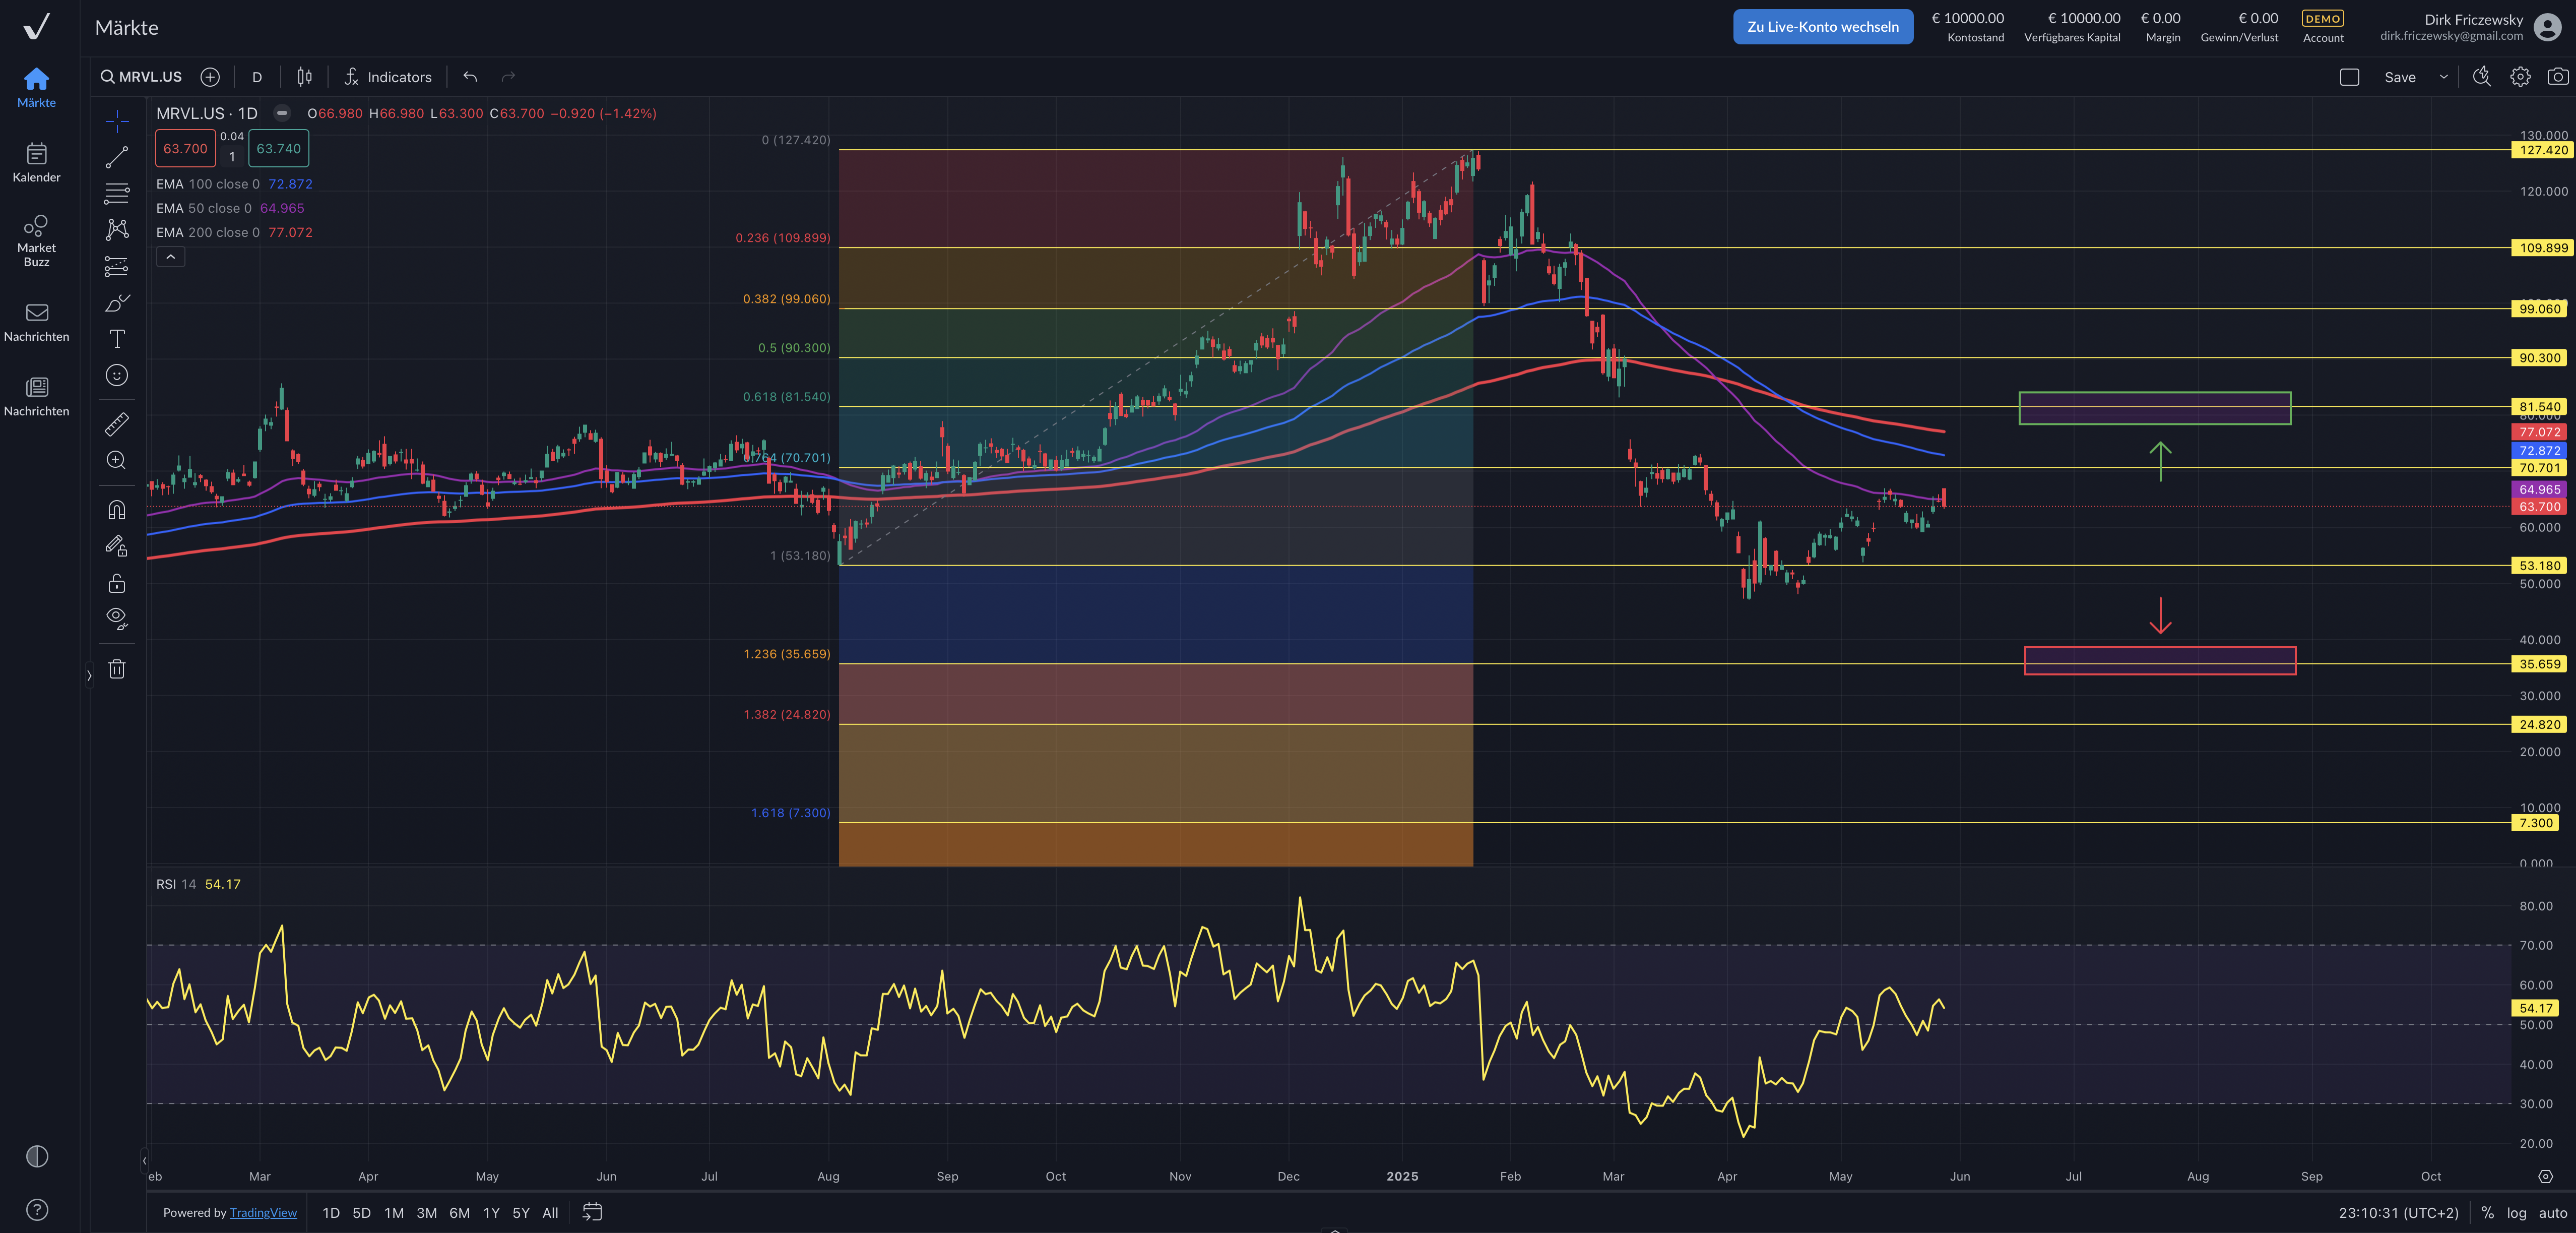Toggle log scale on price axis
The height and width of the screenshot is (1233, 2576).
pos(2516,1213)
